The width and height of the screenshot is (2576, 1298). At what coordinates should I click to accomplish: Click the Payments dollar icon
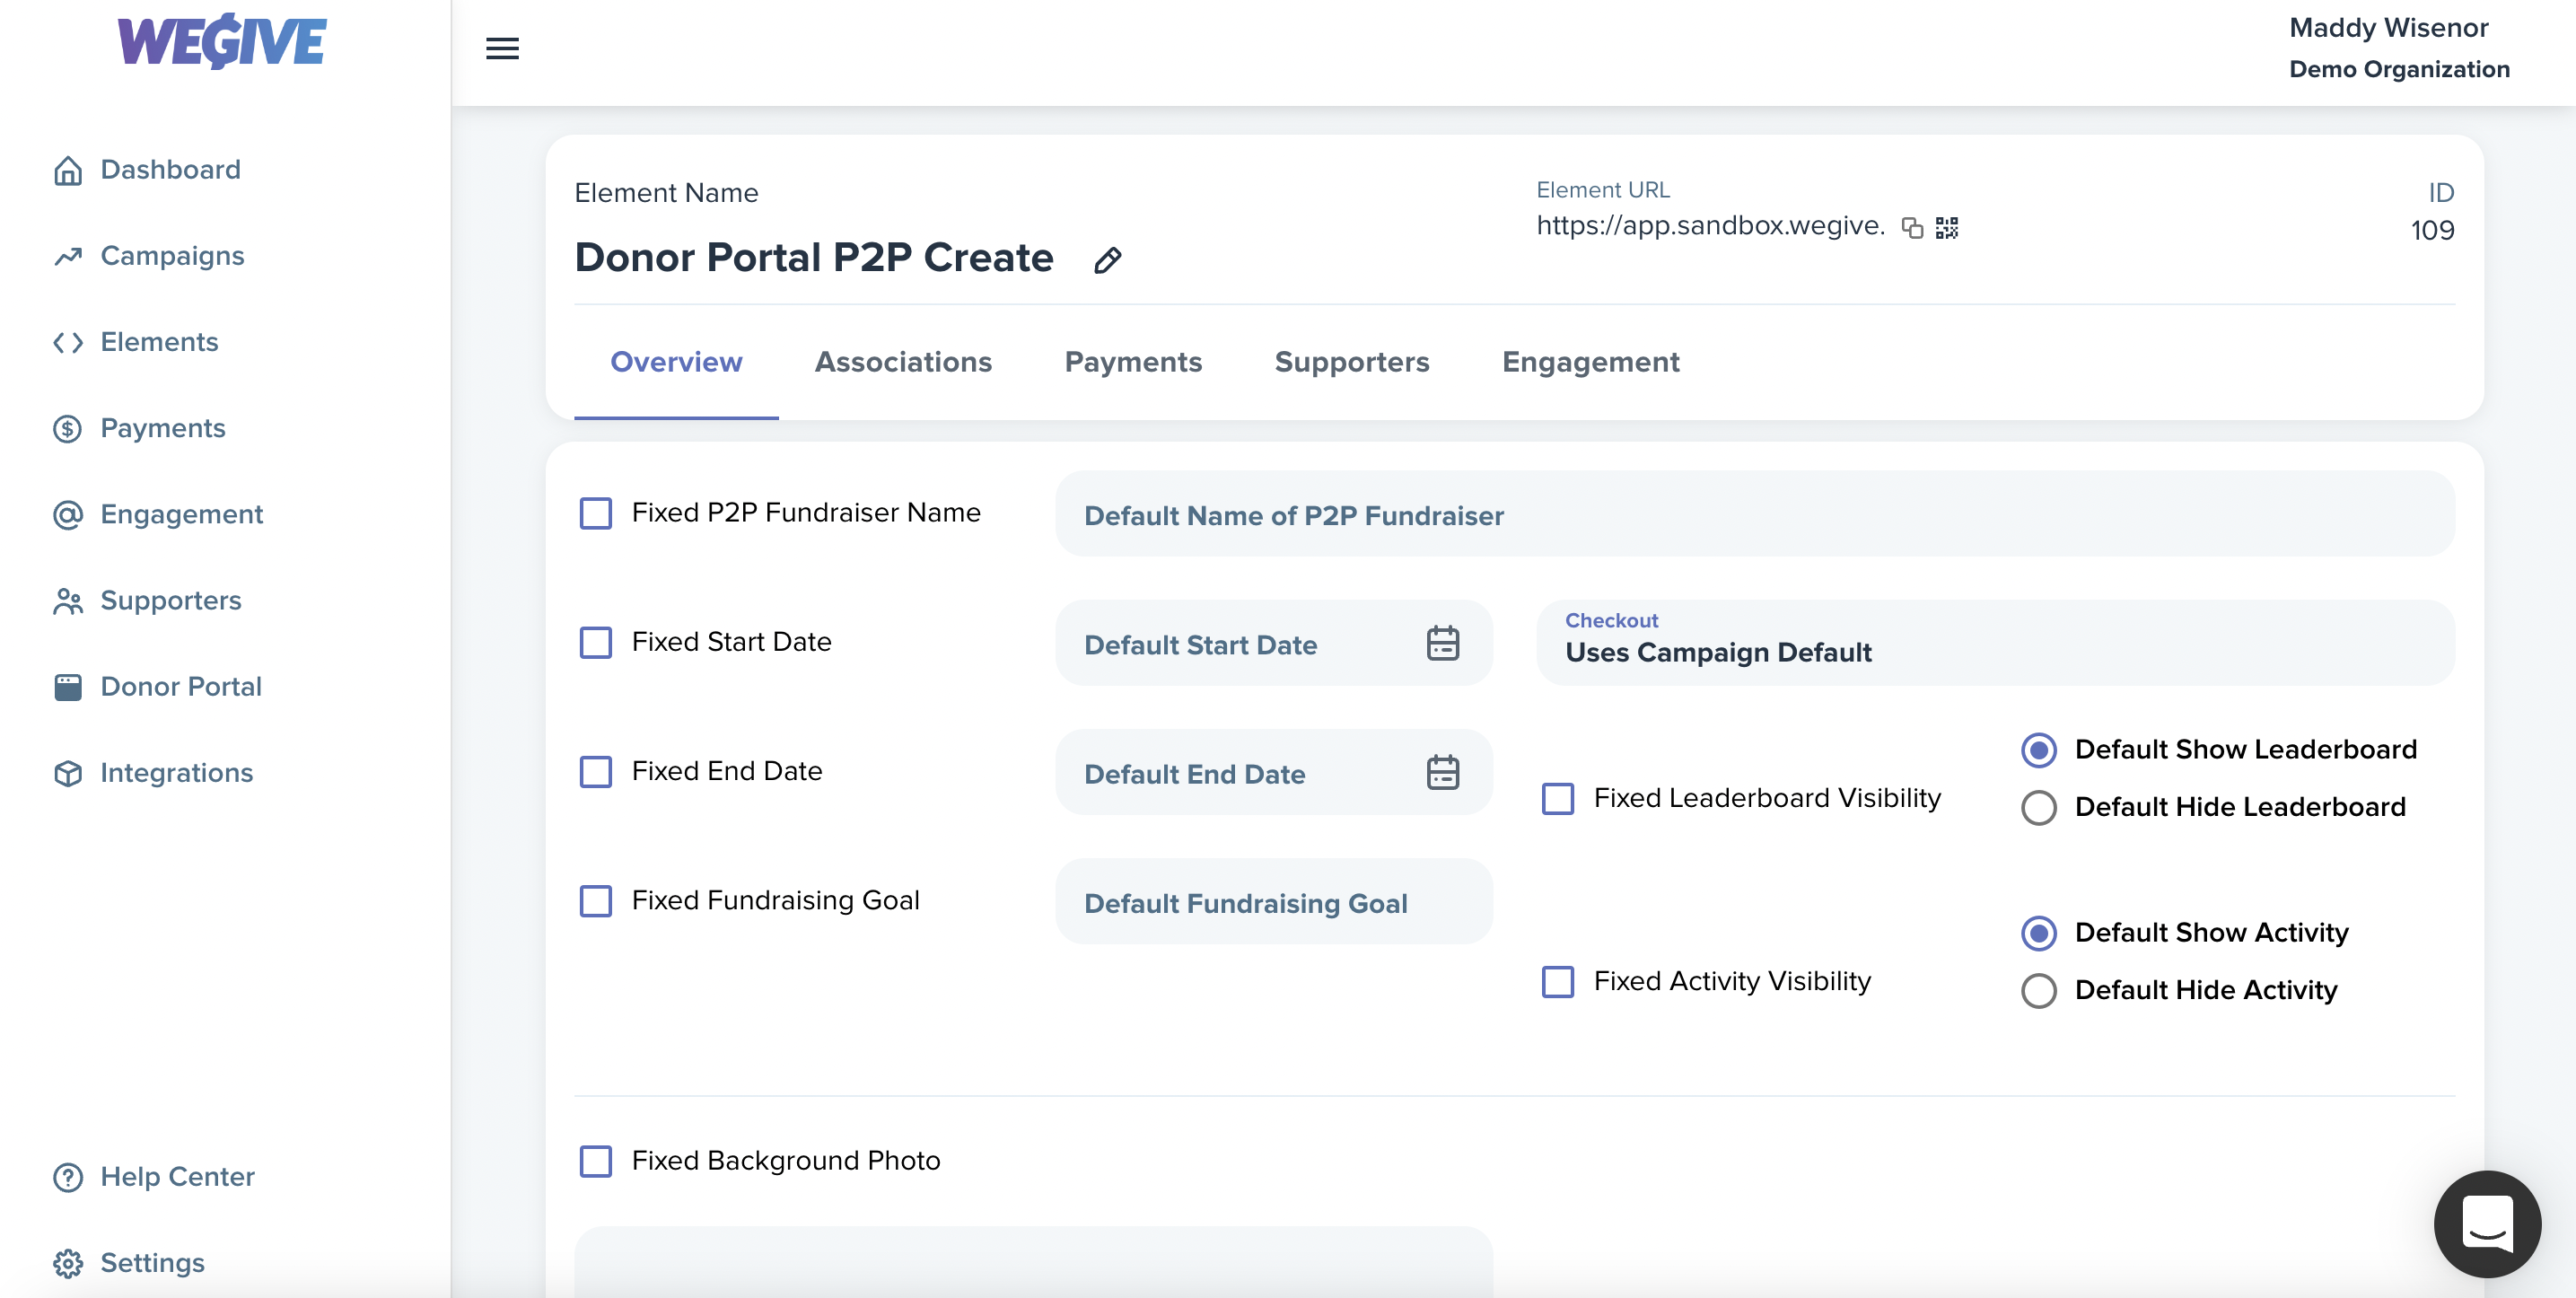coord(68,429)
